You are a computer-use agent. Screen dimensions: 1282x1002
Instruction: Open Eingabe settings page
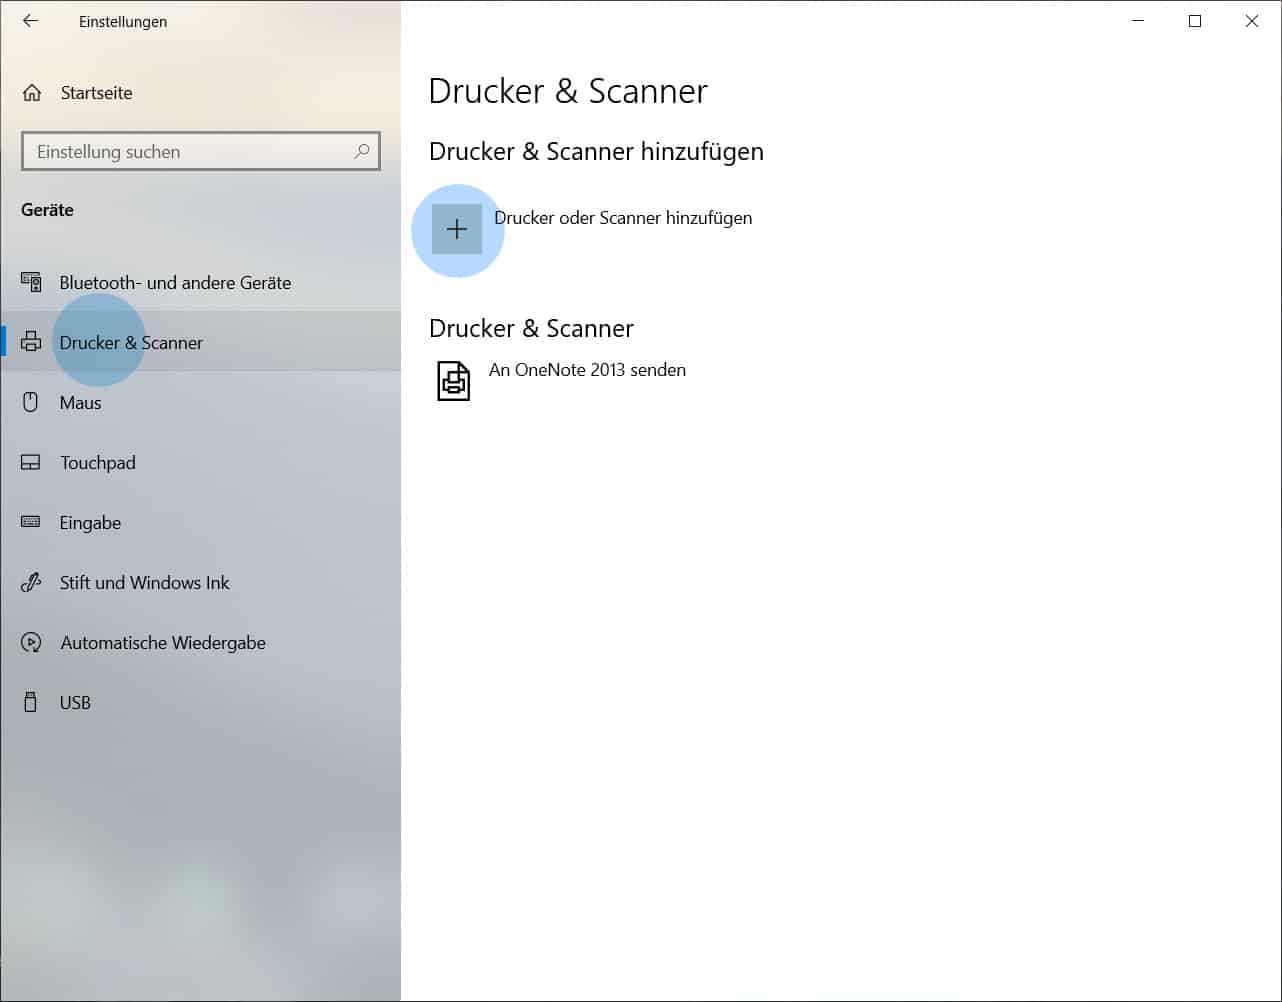click(201, 522)
